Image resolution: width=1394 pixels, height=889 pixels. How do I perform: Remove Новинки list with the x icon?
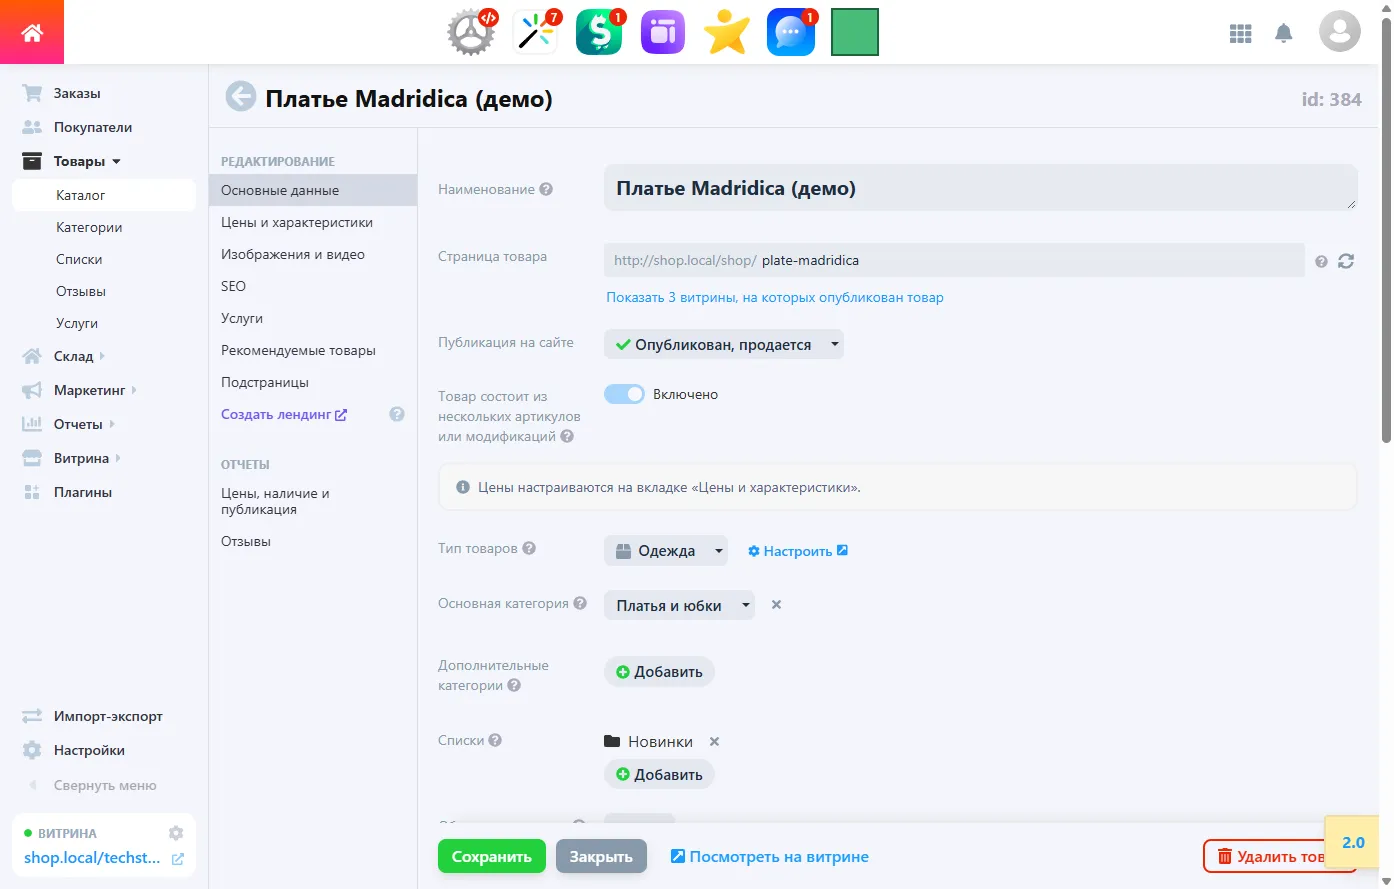coord(714,742)
